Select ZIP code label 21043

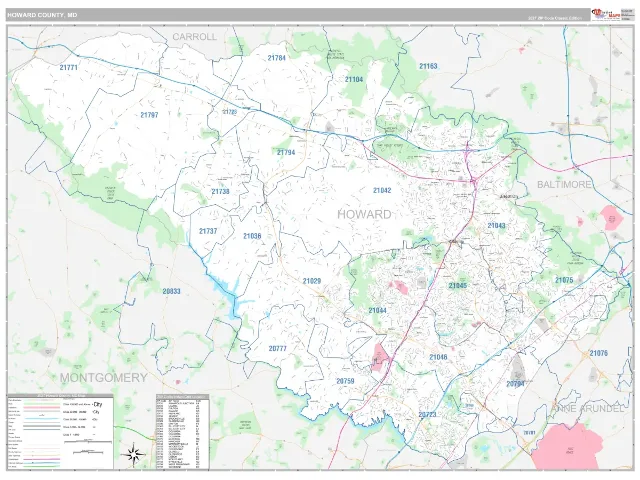point(496,225)
